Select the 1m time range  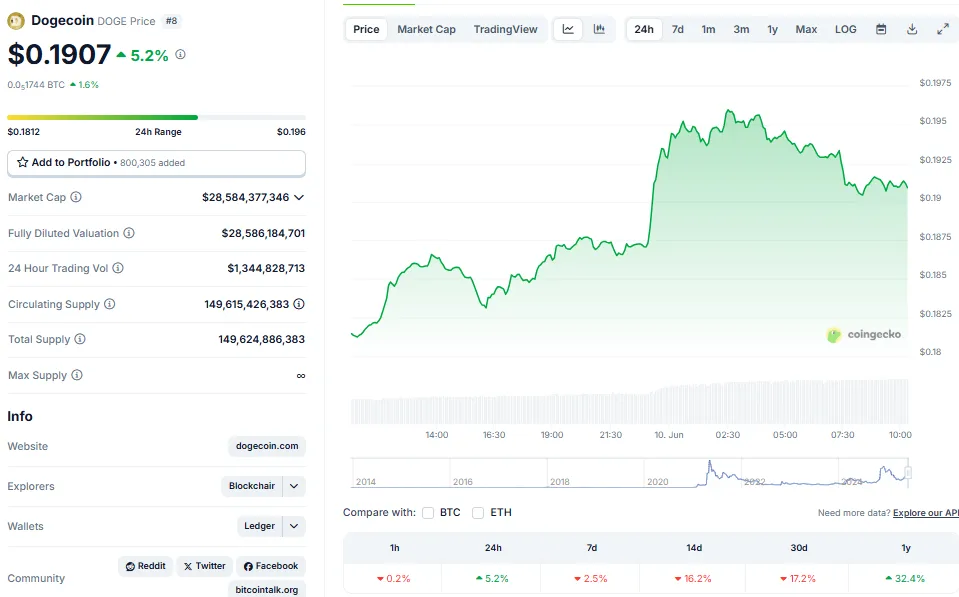[x=708, y=29]
